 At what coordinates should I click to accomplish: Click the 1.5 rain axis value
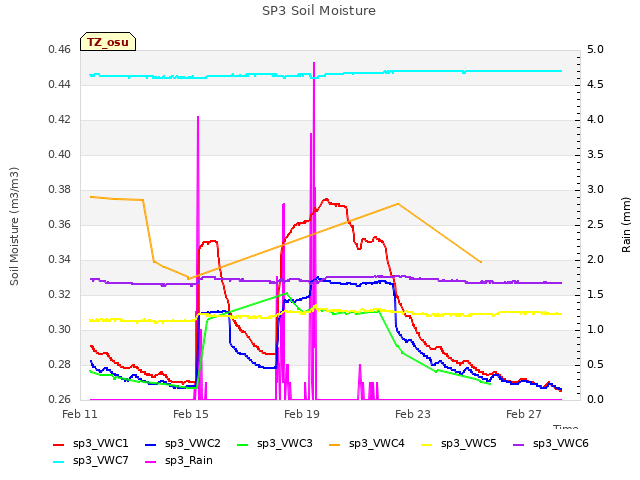point(596,295)
